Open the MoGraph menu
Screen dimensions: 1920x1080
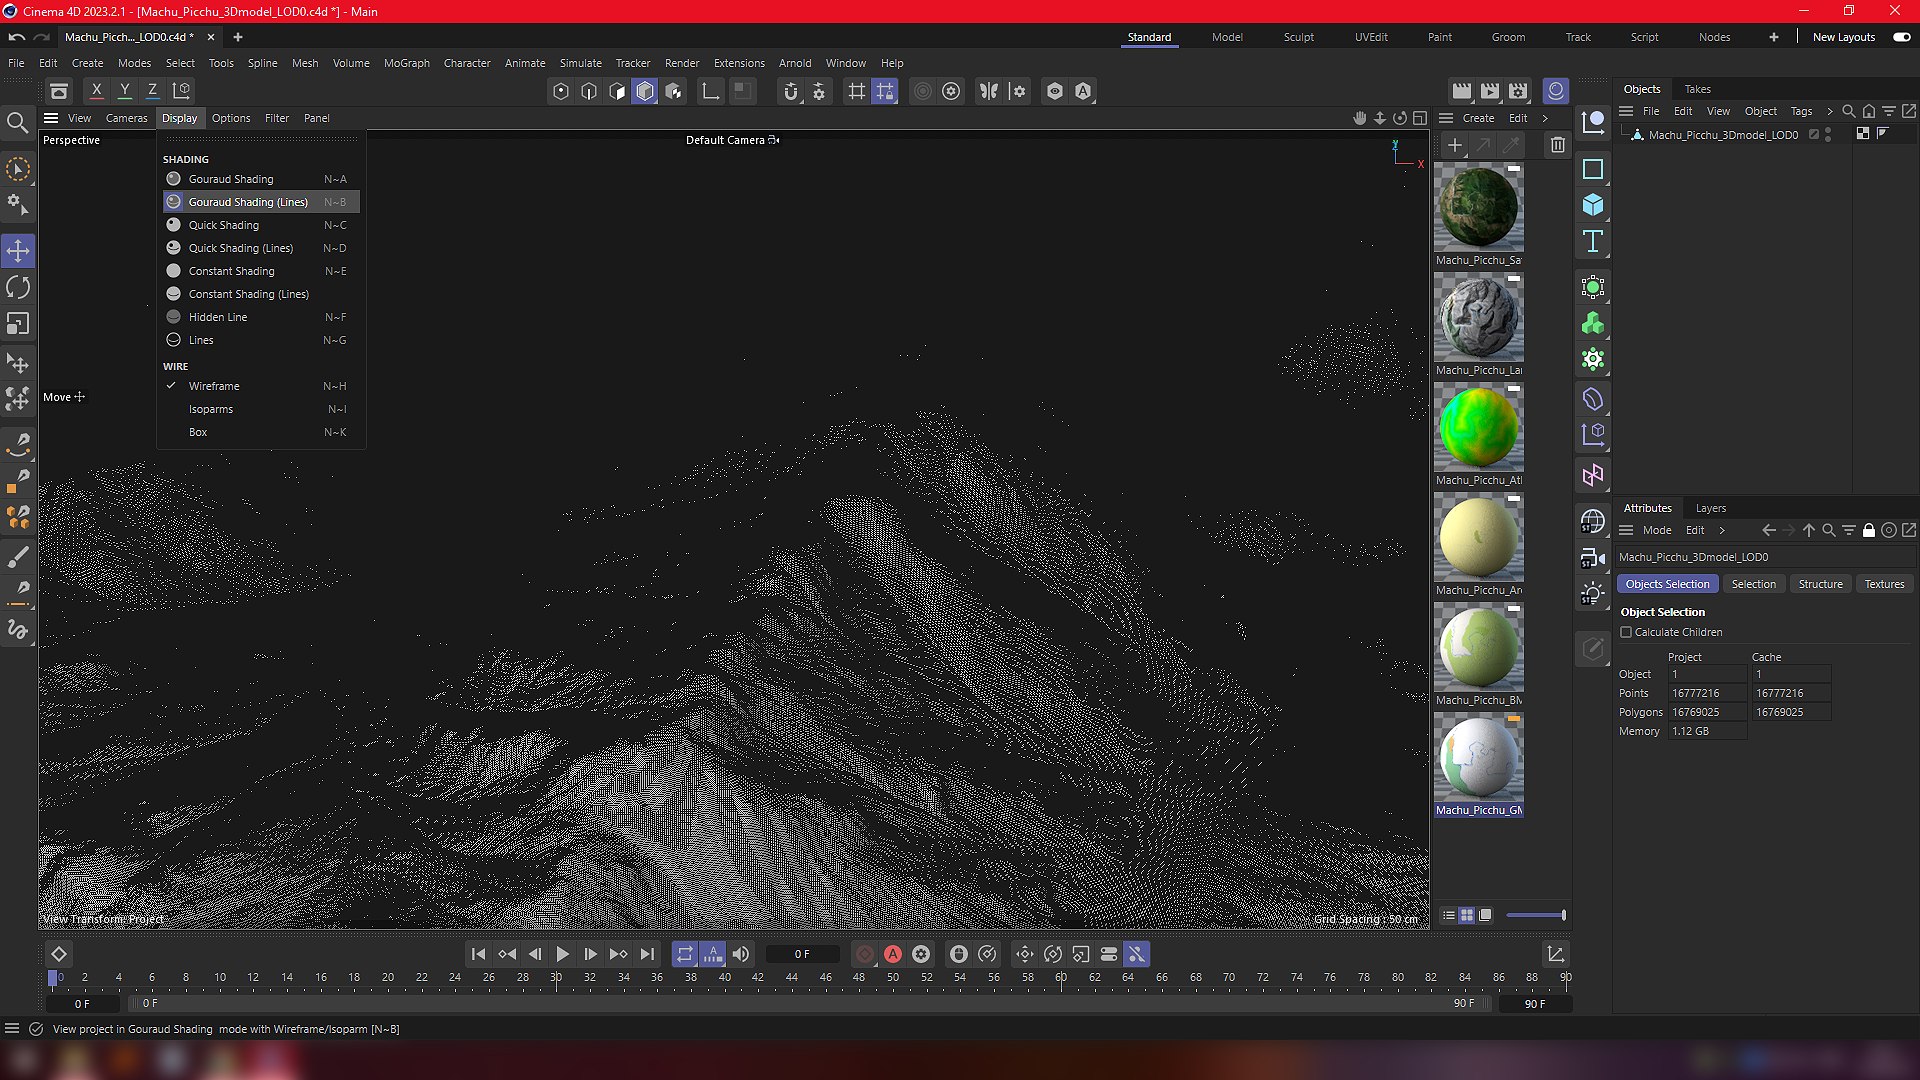click(x=406, y=63)
